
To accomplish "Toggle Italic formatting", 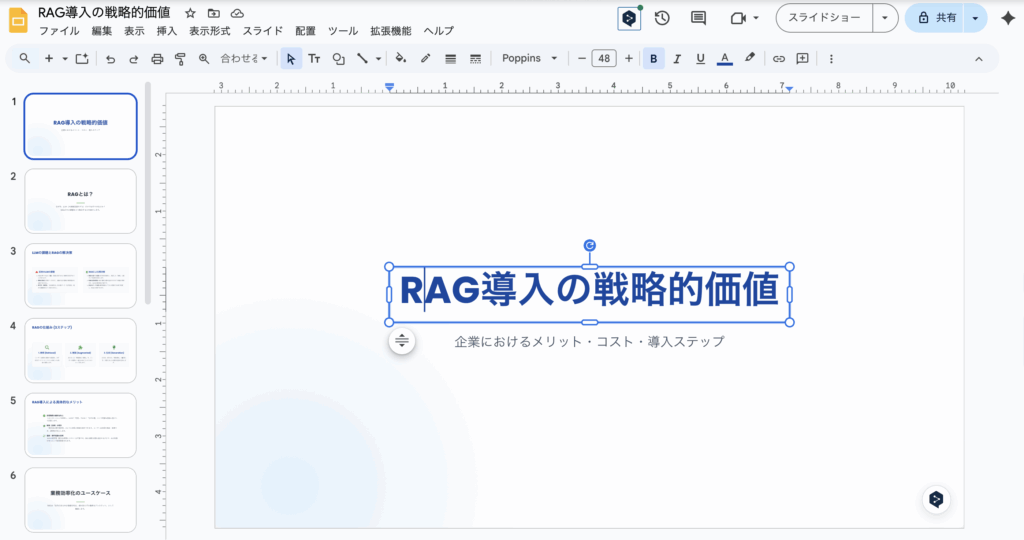I will pos(677,59).
